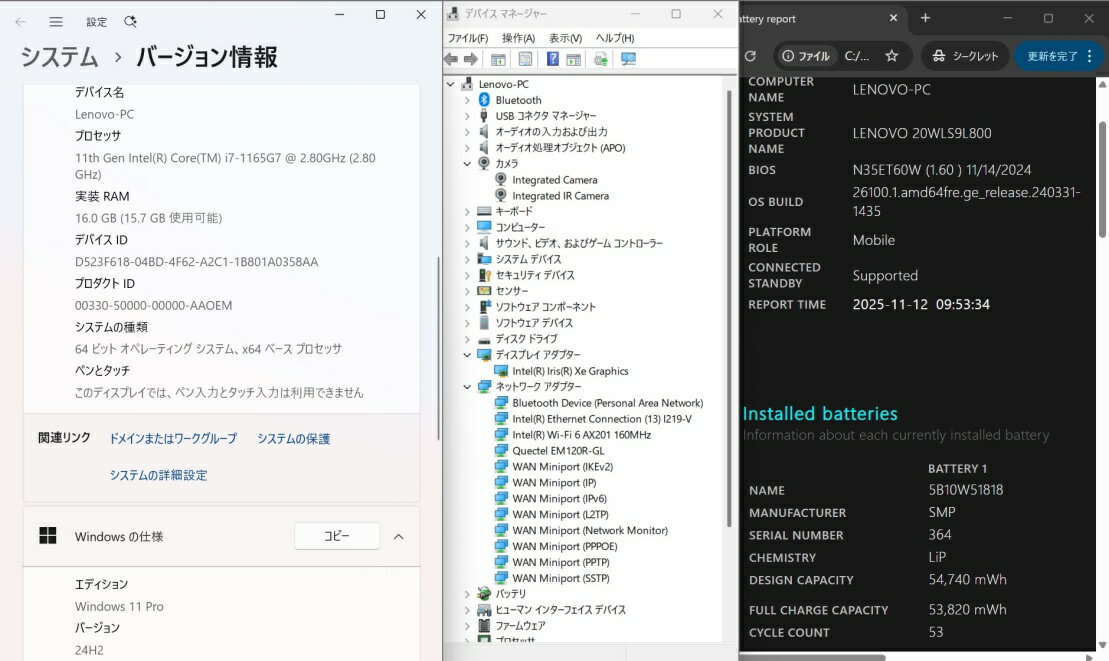Screen dimensions: 1109x661
Task: Click the Properties icon in Device Manager toolbar
Action: tap(525, 59)
